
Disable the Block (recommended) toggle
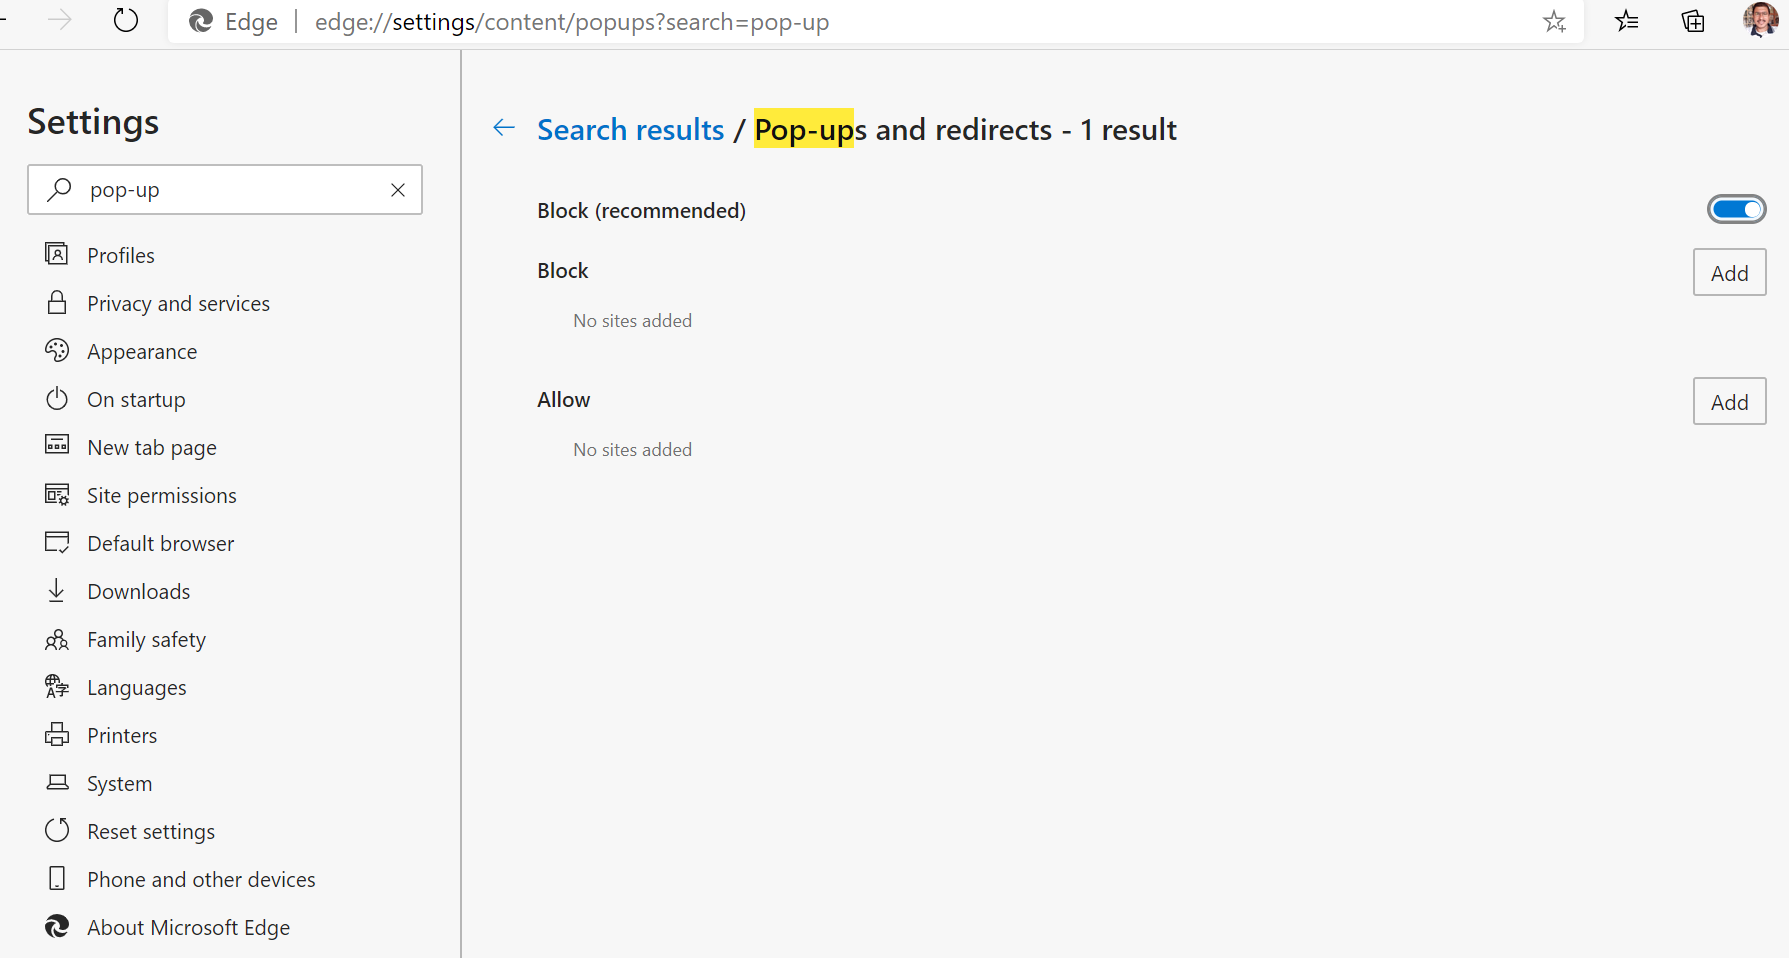(x=1737, y=209)
